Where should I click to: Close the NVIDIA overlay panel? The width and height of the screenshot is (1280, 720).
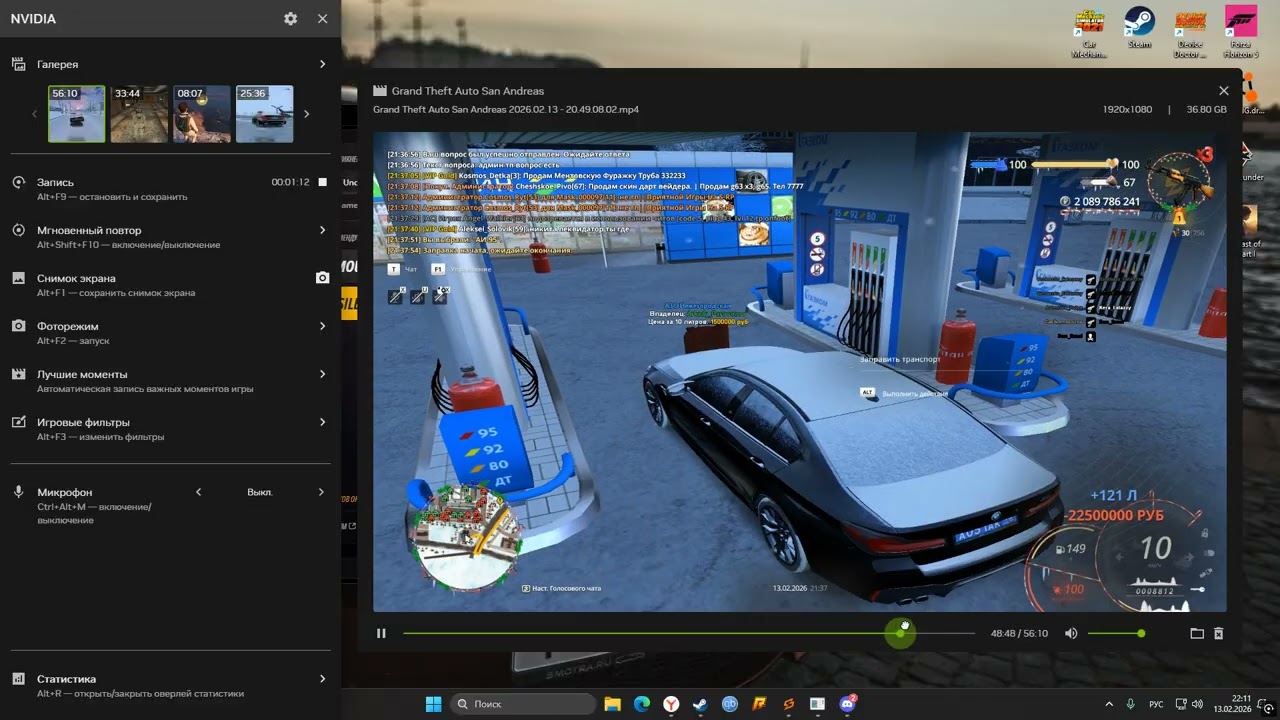pyautogui.click(x=322, y=18)
